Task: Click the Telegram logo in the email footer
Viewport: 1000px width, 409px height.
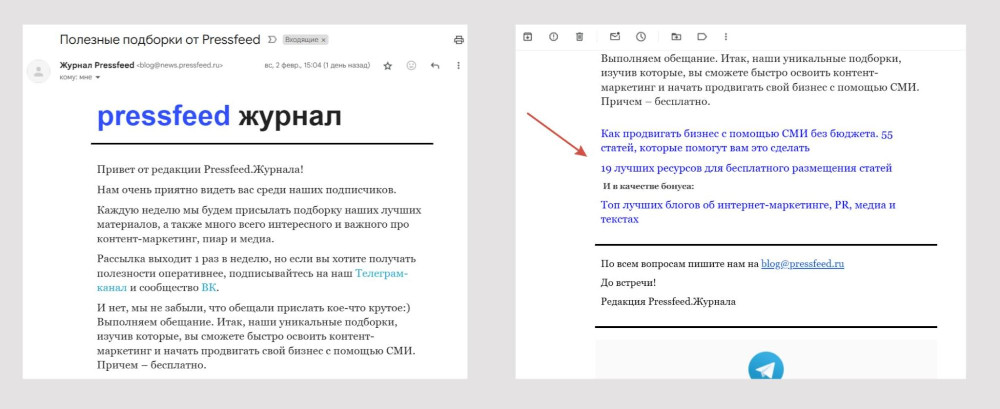Action: click(765, 366)
